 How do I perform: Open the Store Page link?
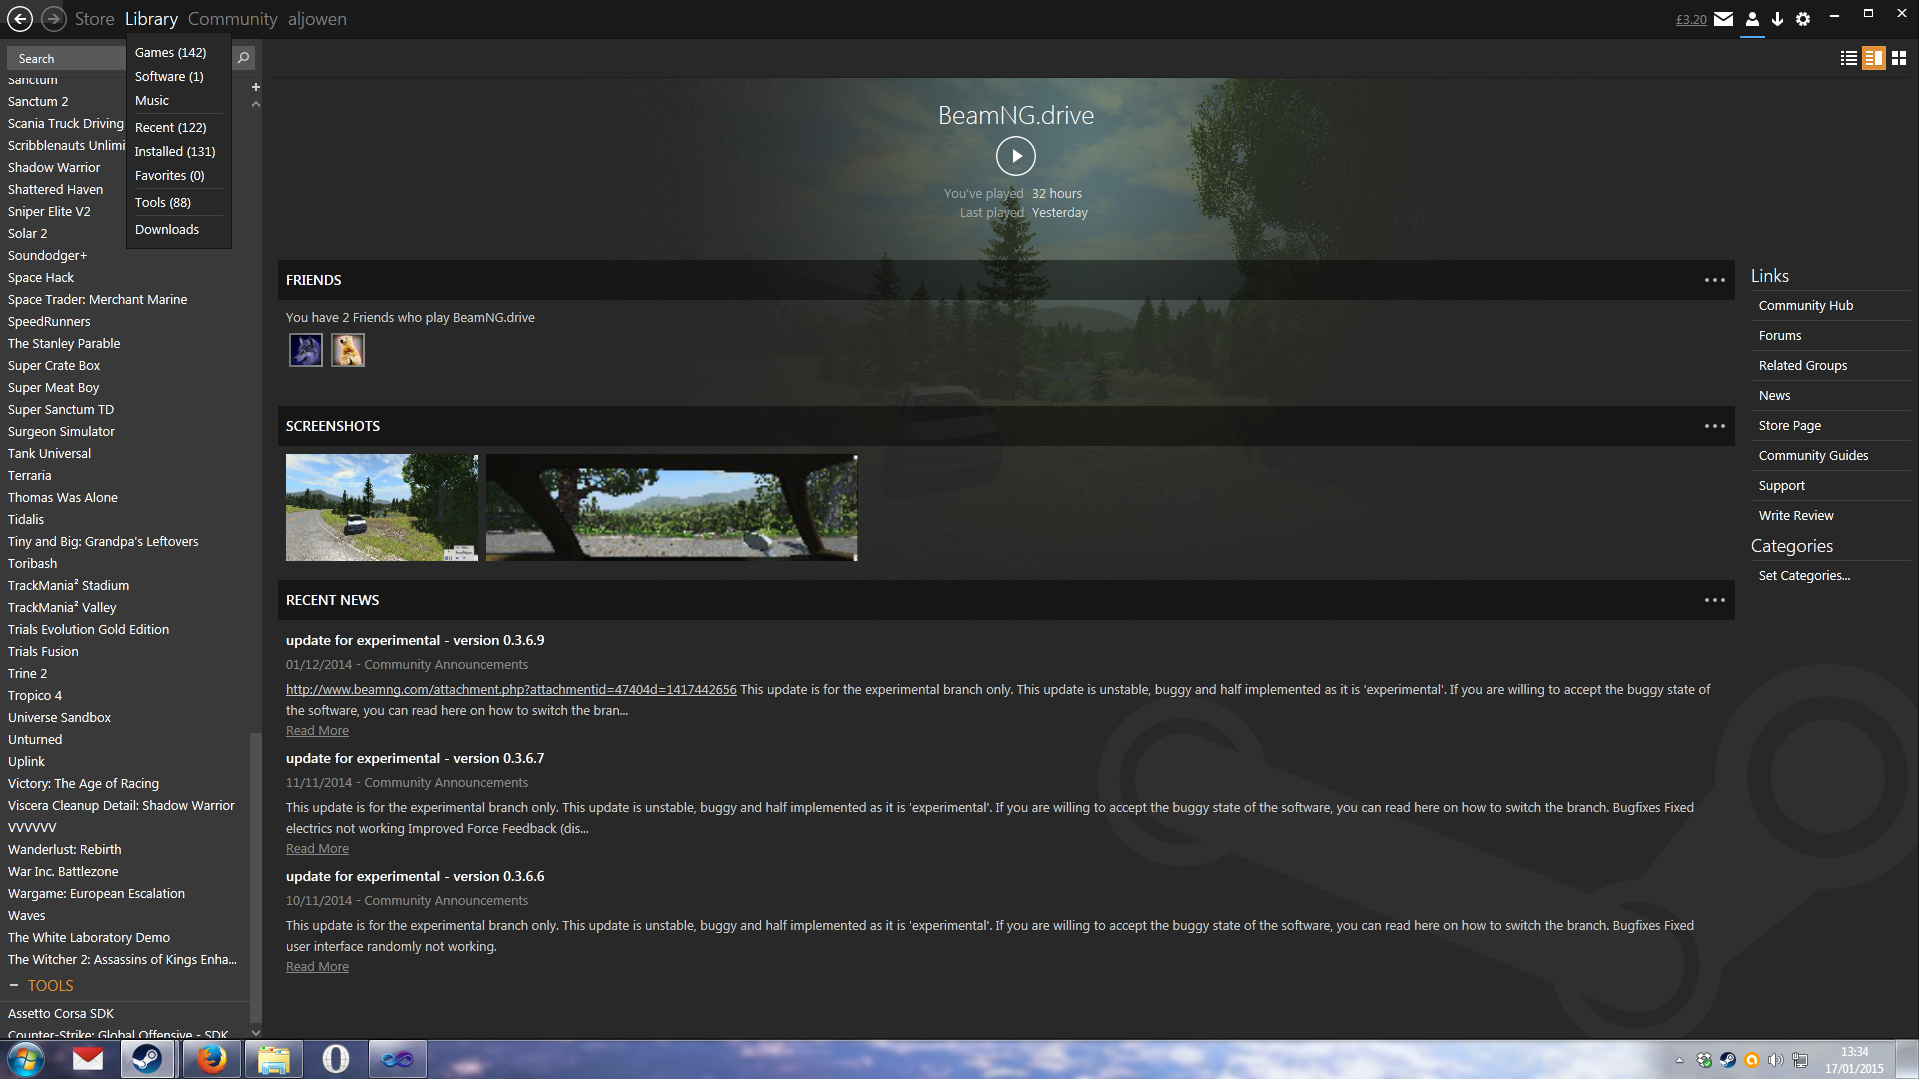[1790, 425]
